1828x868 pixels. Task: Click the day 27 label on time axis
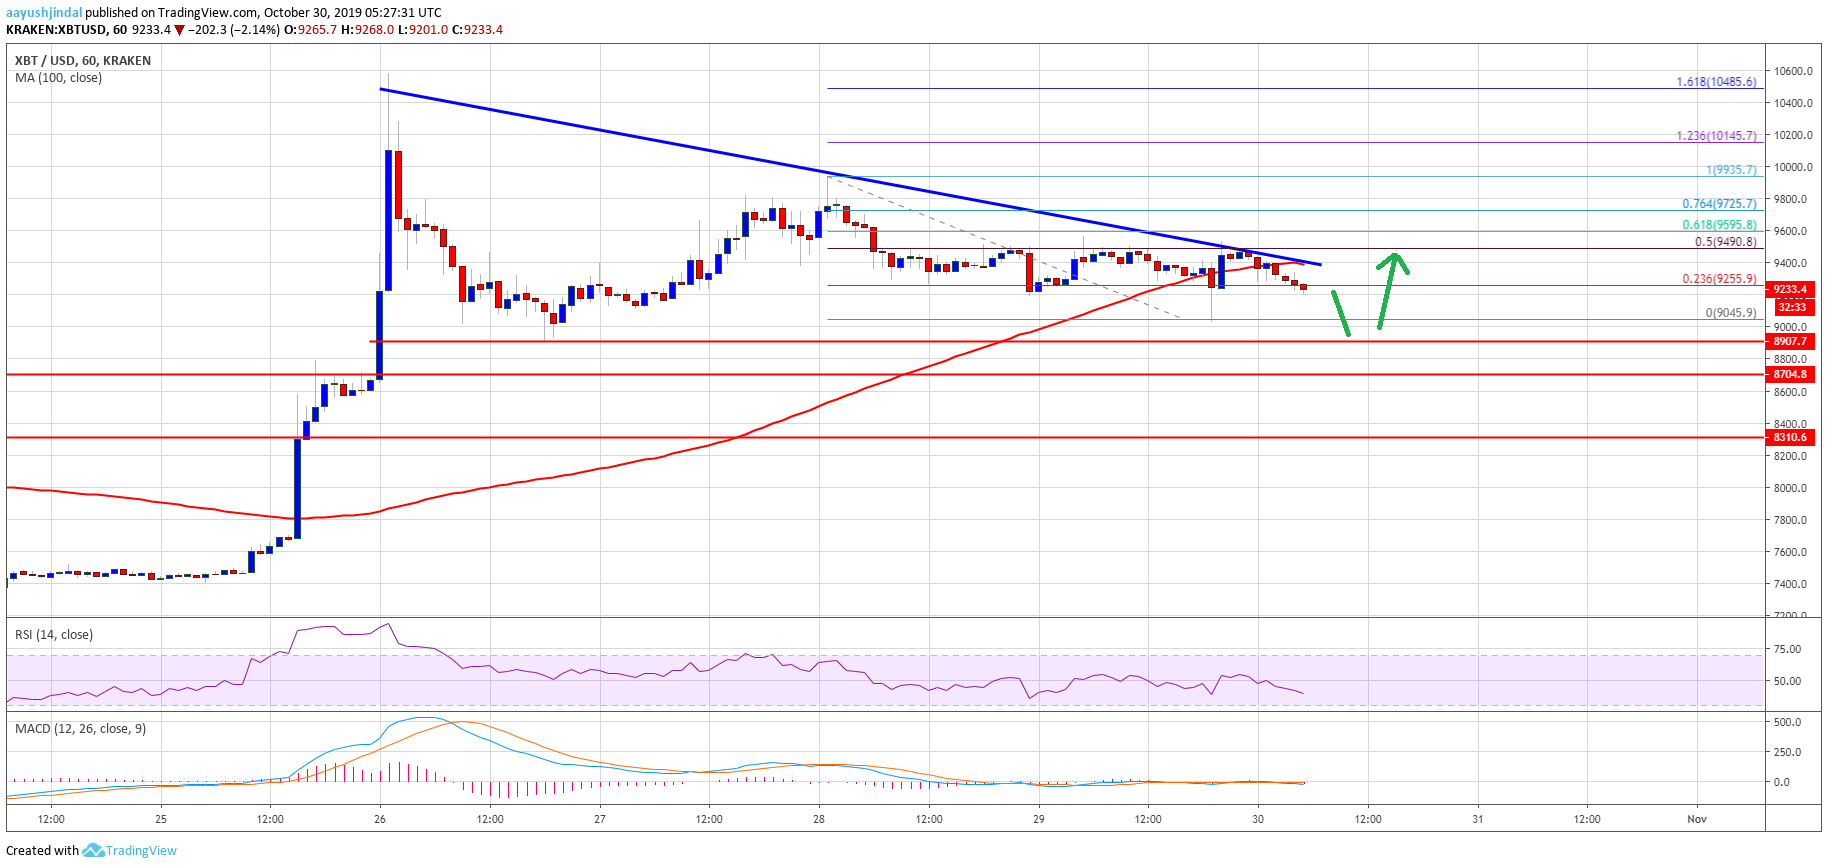coord(600,820)
